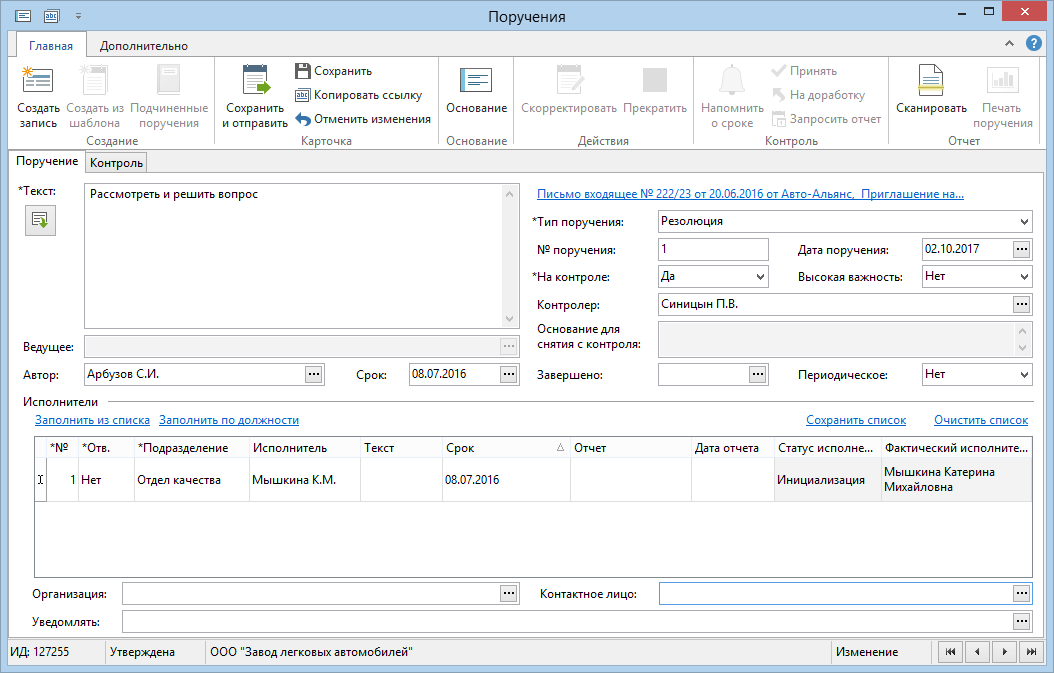Click into the Текст text area
Screen dimensions: 1054x673
(x=294, y=256)
